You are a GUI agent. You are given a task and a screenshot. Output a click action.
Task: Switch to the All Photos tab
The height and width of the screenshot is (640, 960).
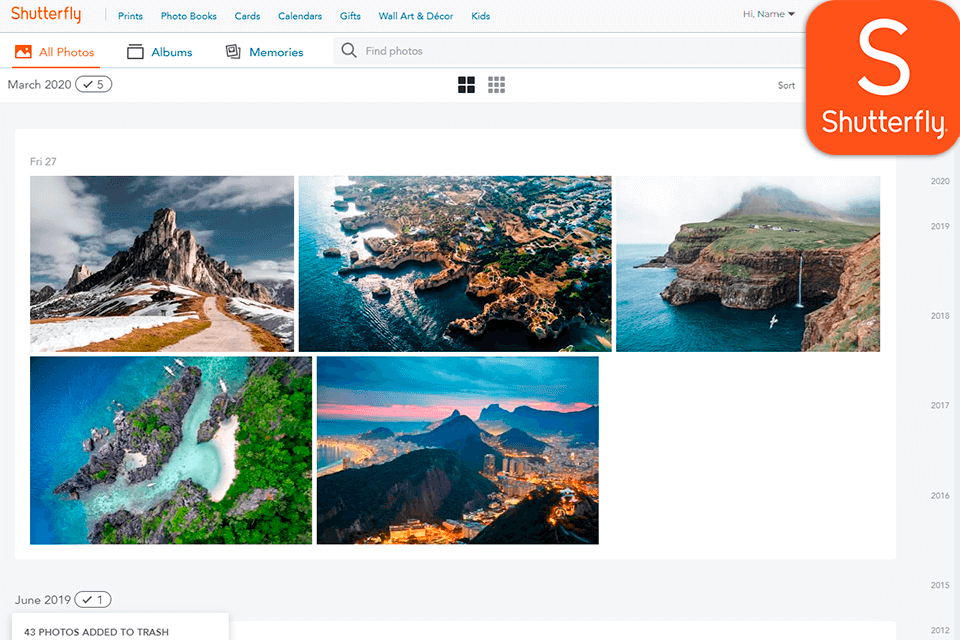[55, 52]
